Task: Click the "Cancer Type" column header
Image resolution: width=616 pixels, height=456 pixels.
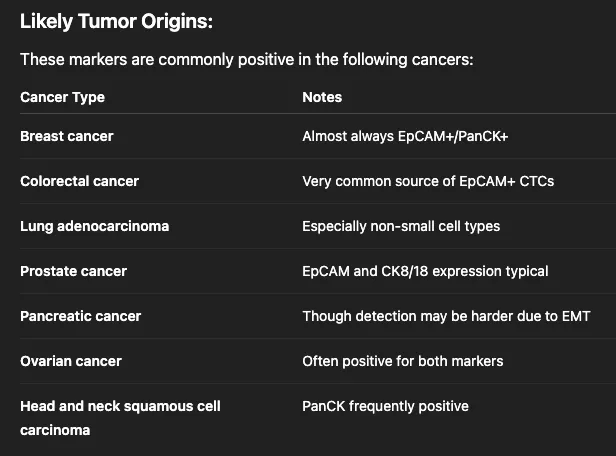Action: click(x=62, y=97)
